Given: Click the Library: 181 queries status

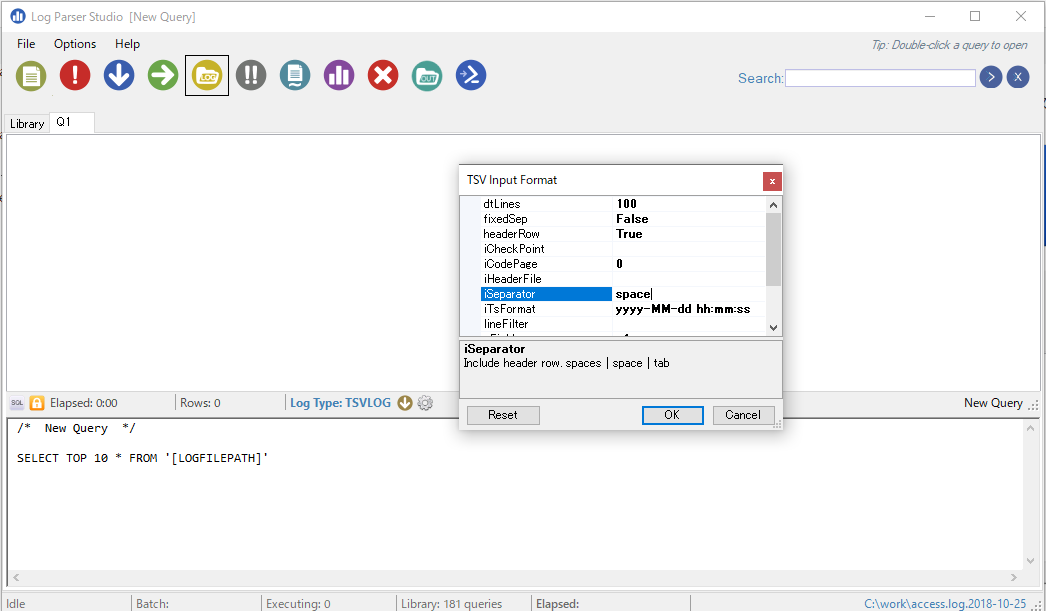Looking at the screenshot, I should coord(452,604).
